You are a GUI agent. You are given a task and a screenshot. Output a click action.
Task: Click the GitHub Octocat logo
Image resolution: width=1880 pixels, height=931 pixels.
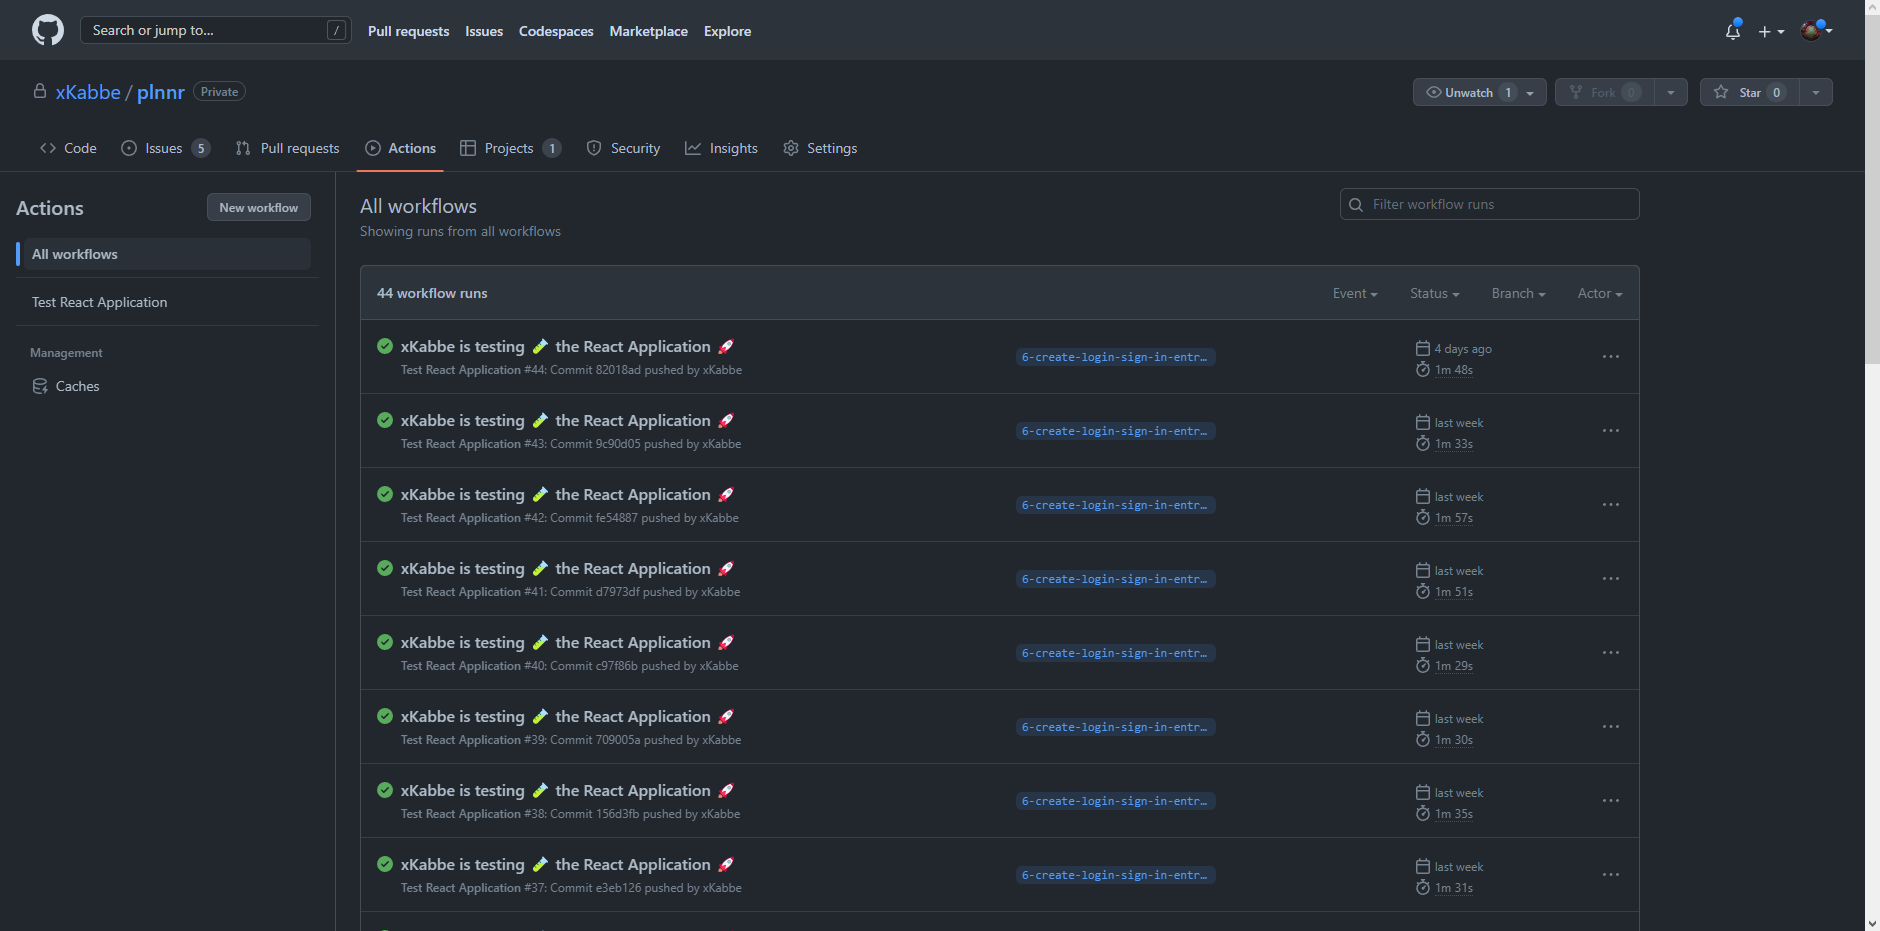(x=48, y=30)
